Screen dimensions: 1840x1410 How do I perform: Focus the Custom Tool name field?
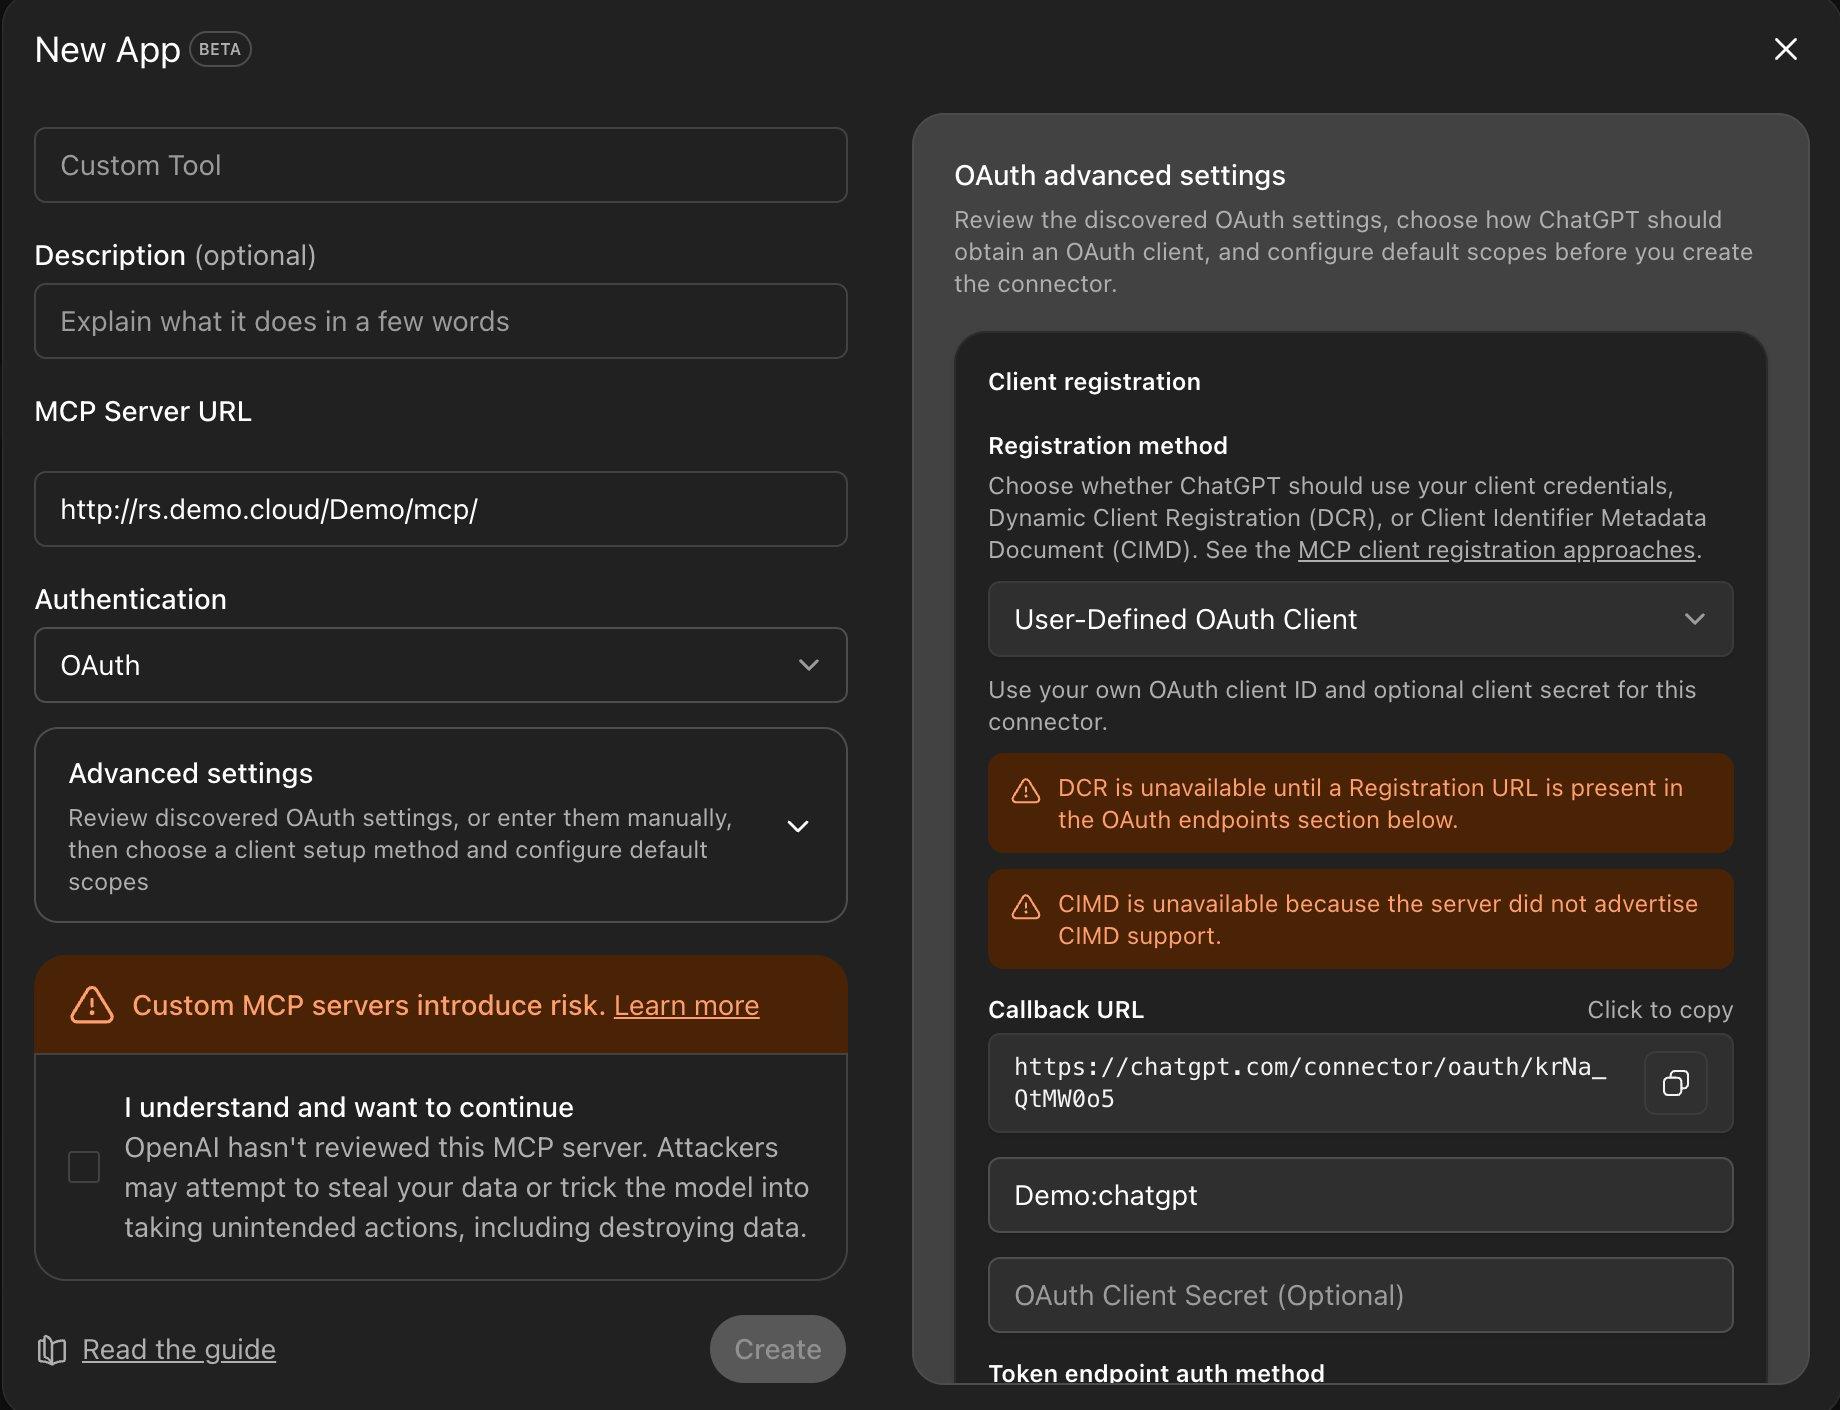[441, 165]
